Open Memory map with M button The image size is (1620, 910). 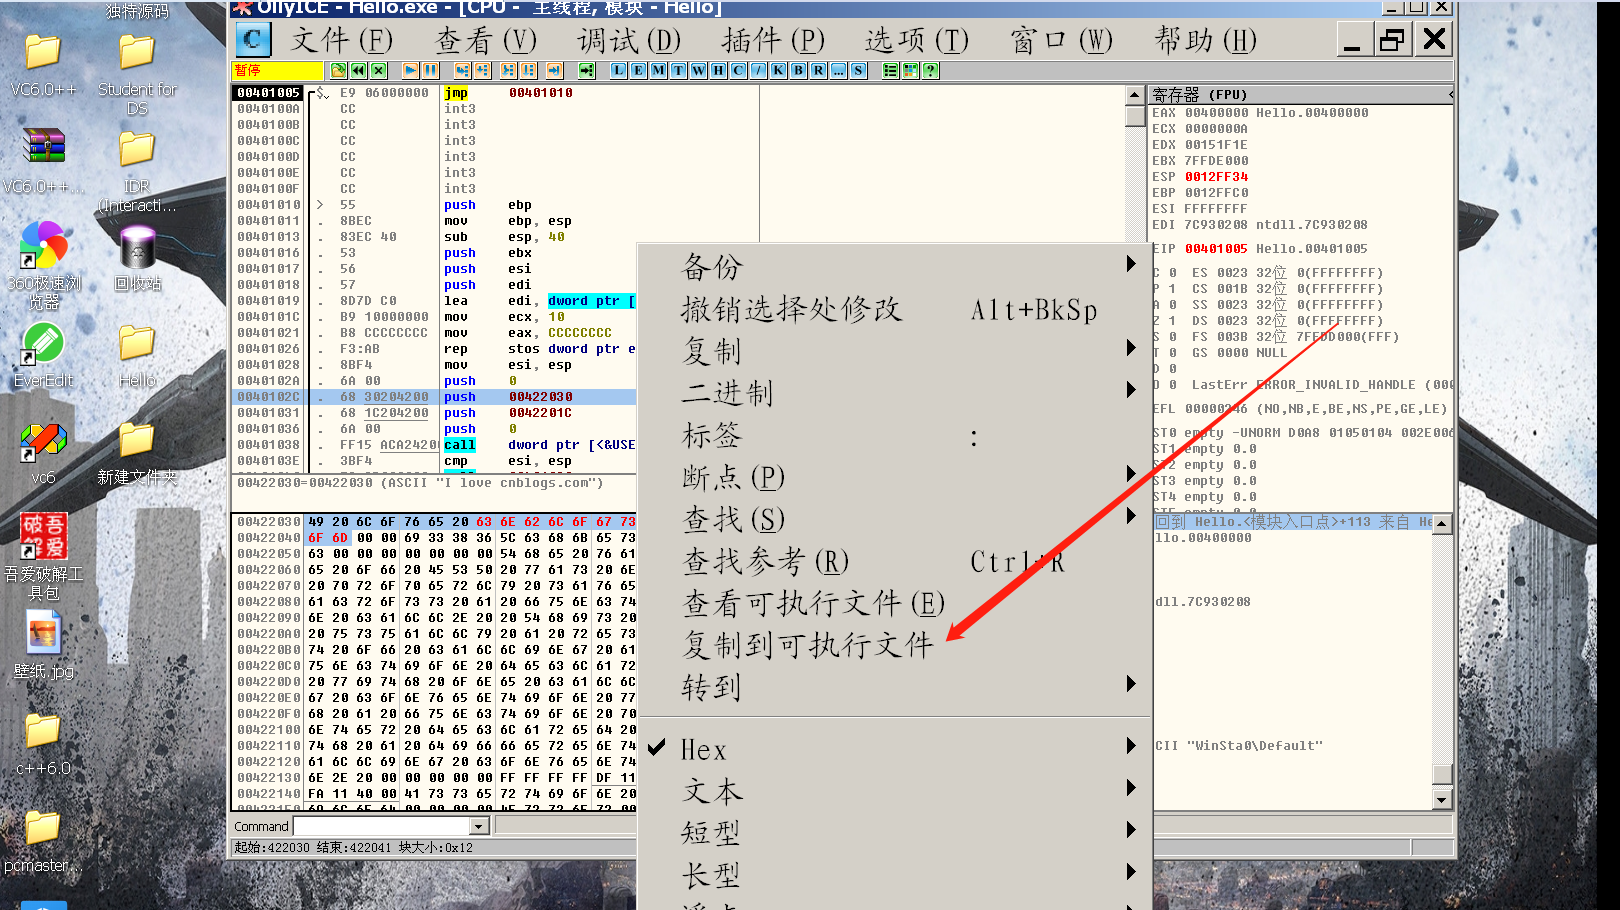(659, 70)
